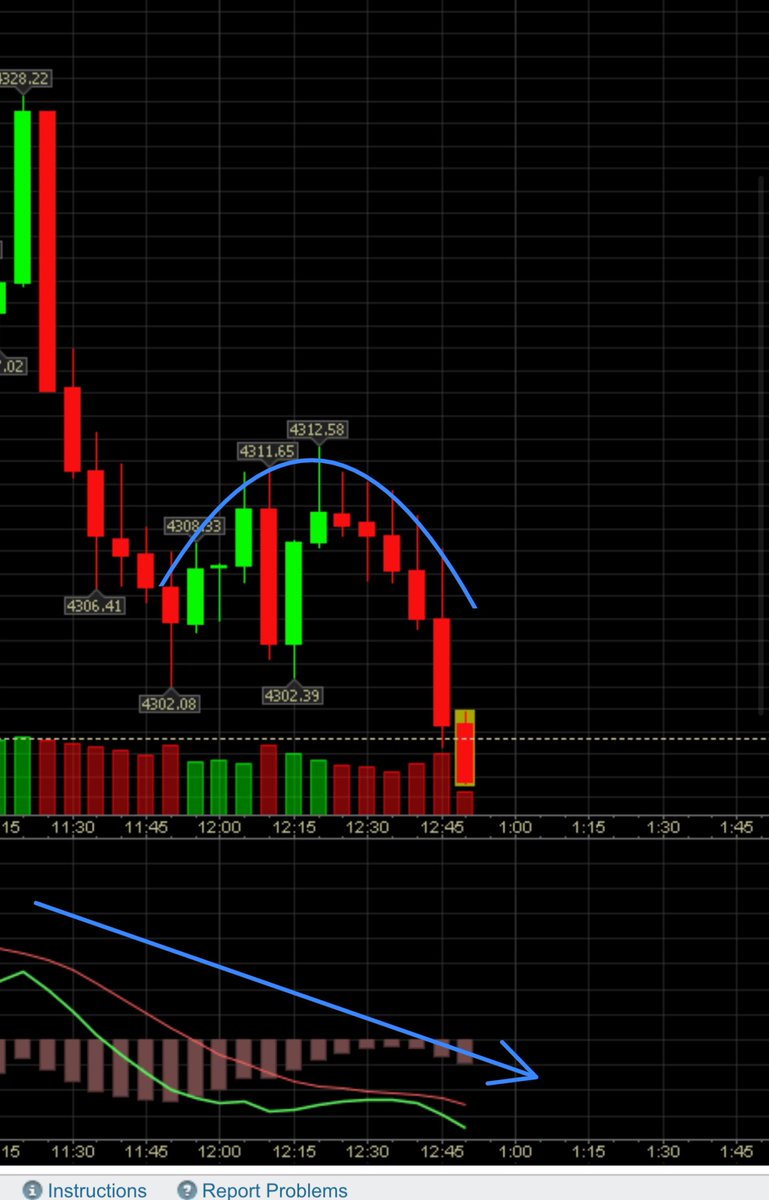Select the 4306.41 low price label
This screenshot has width=769, height=1200.
coord(95,605)
